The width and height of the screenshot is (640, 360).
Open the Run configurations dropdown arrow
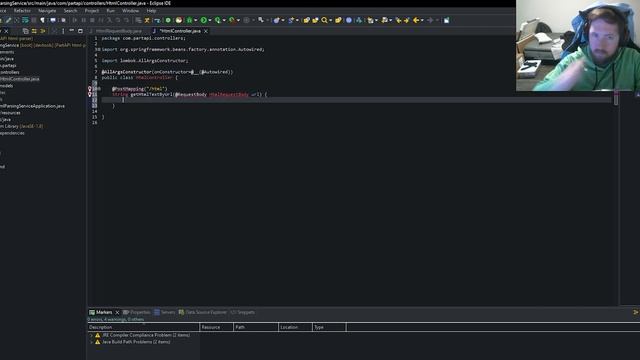tap(210, 20)
